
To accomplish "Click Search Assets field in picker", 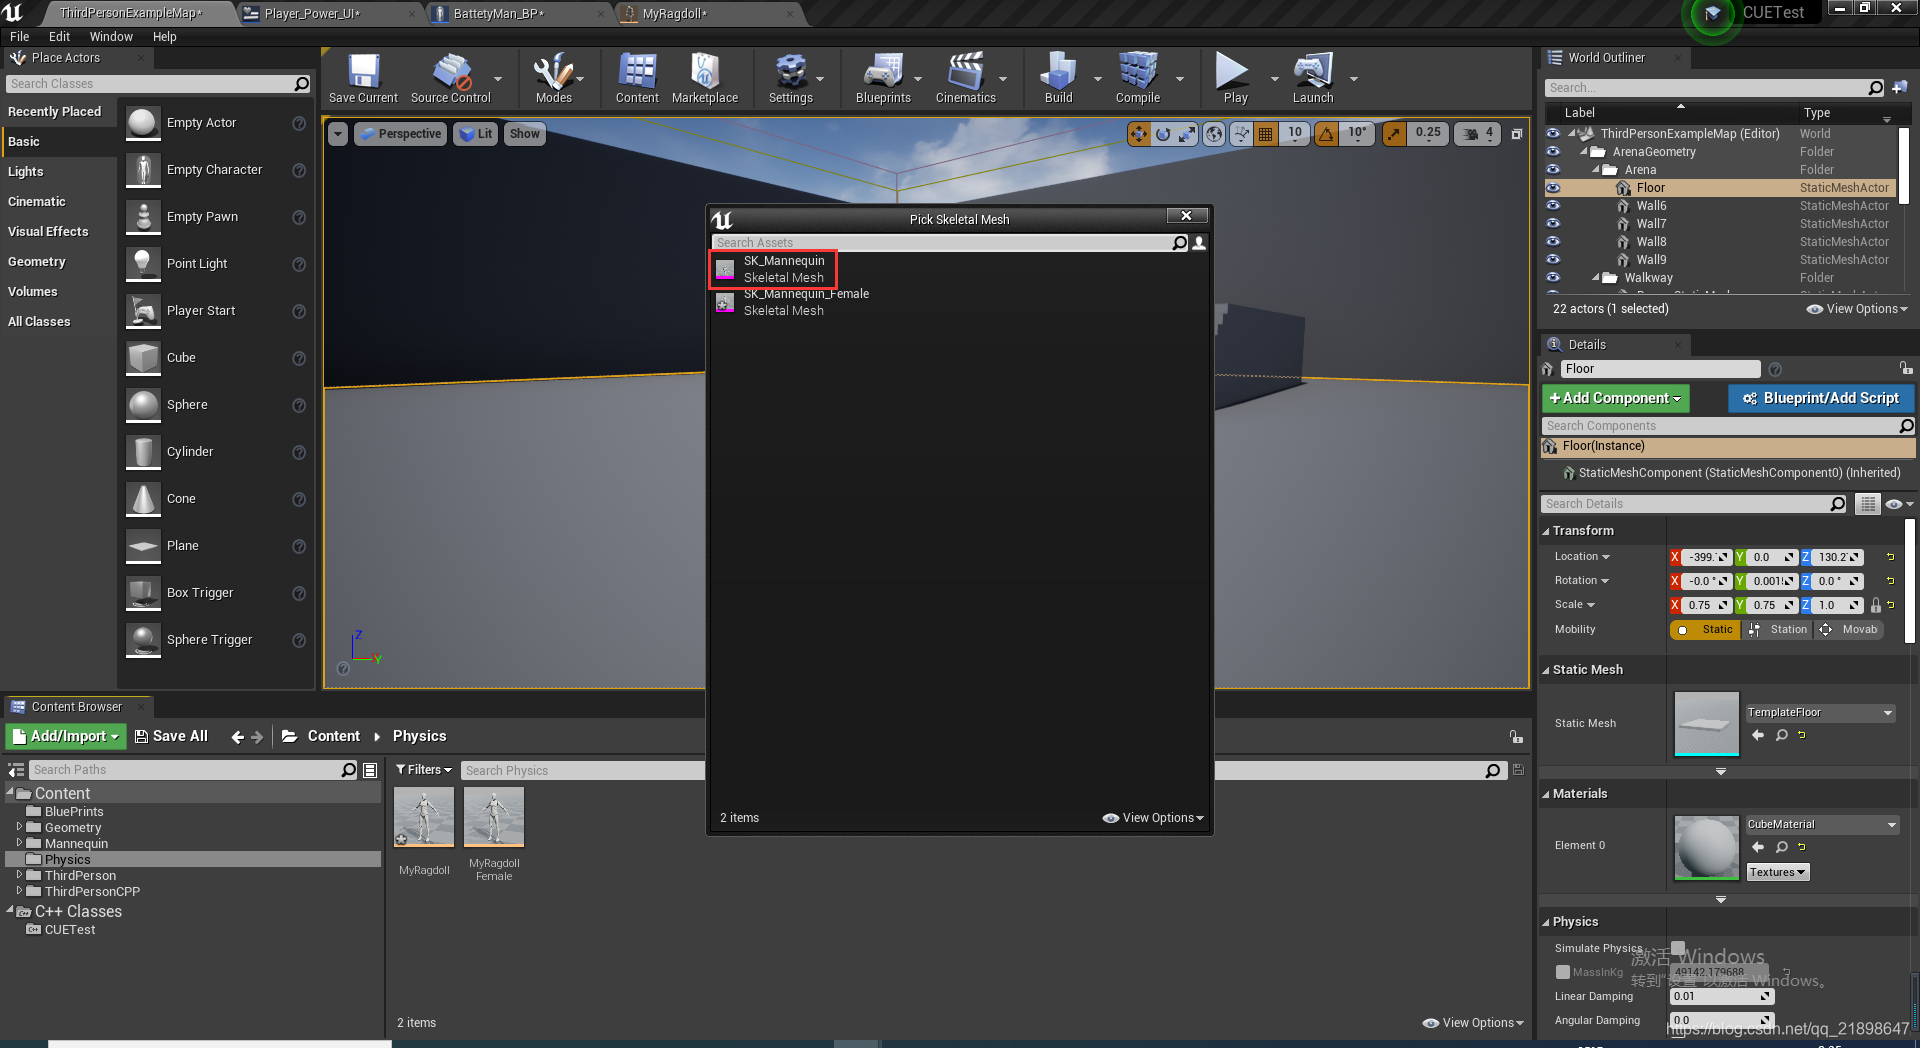I will click(x=941, y=243).
